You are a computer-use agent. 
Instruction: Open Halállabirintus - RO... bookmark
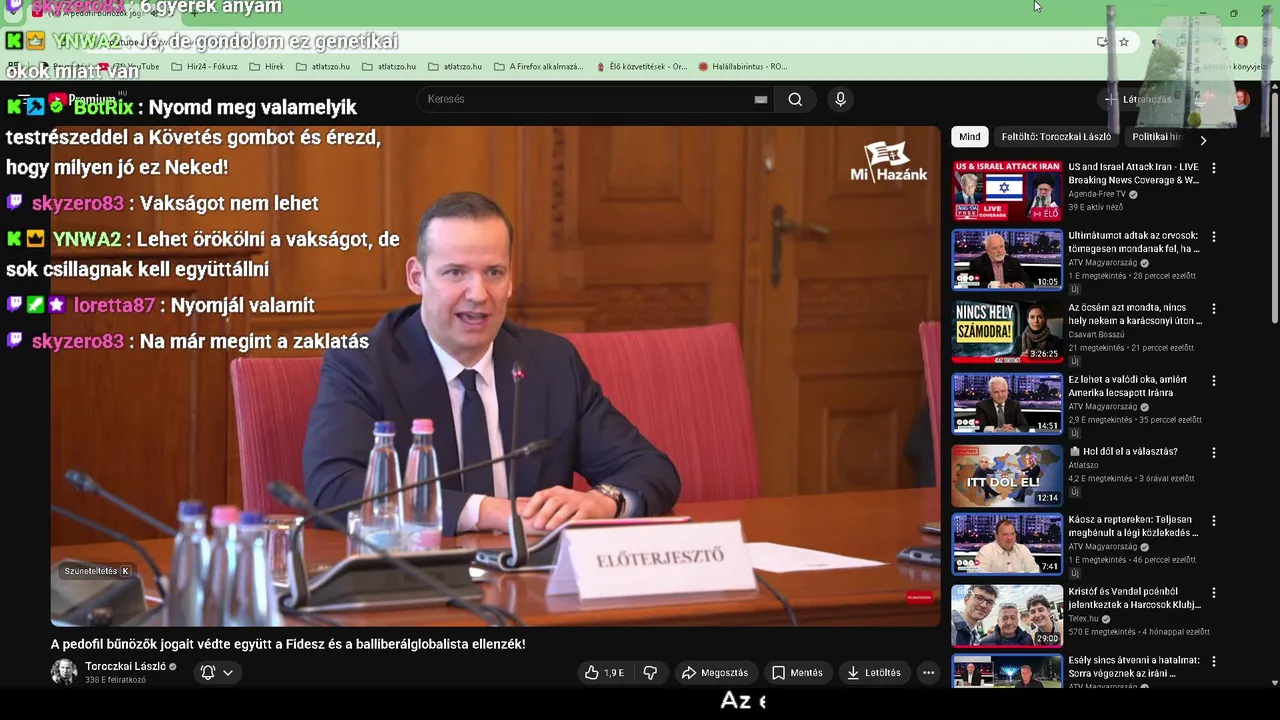pyautogui.click(x=743, y=67)
